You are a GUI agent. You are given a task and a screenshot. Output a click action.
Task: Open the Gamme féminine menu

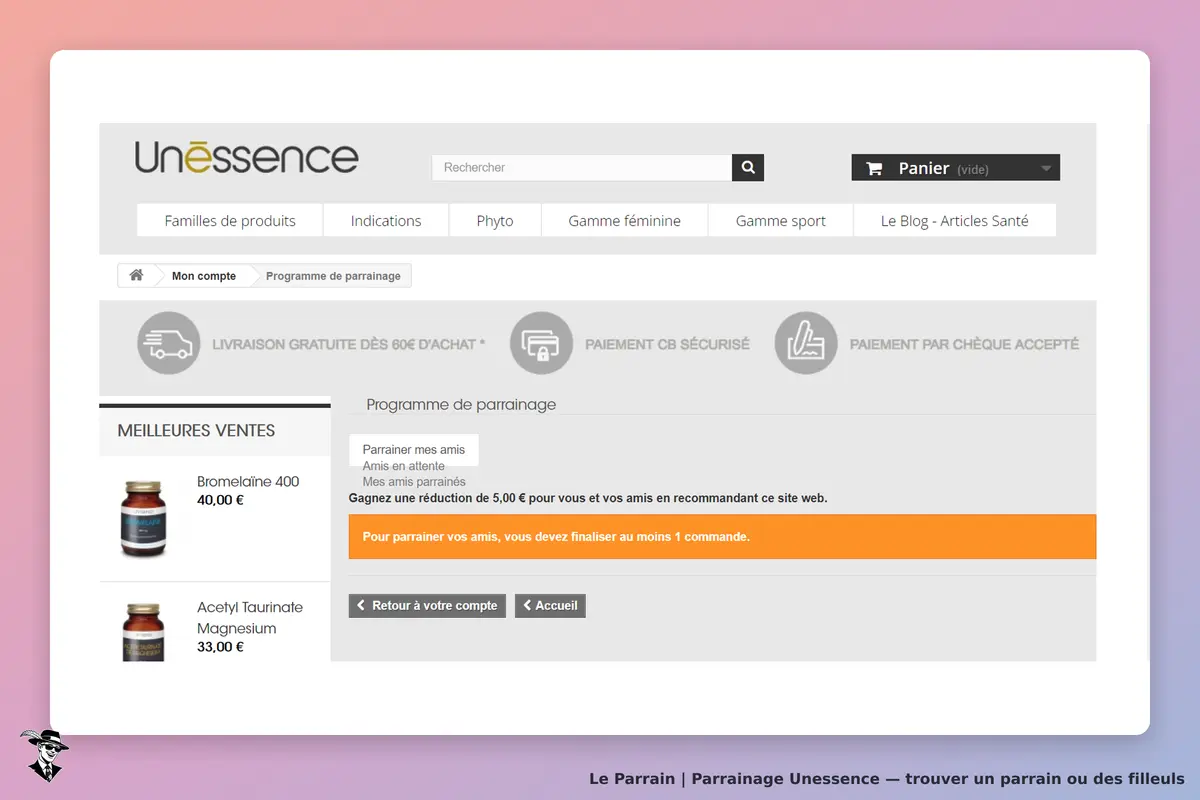tap(625, 221)
